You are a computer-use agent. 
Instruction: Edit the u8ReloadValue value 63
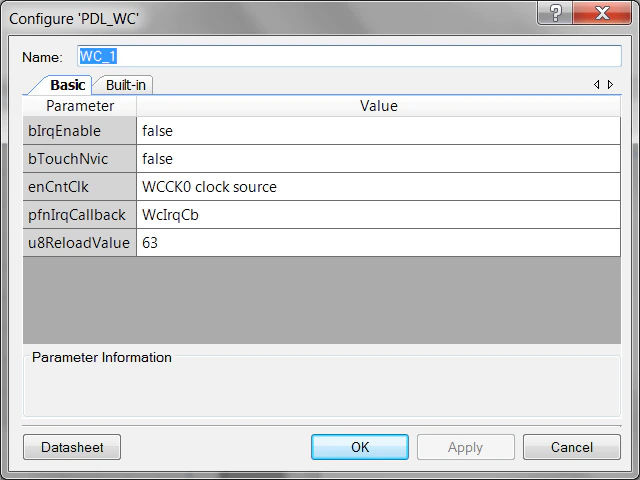[x=378, y=243]
